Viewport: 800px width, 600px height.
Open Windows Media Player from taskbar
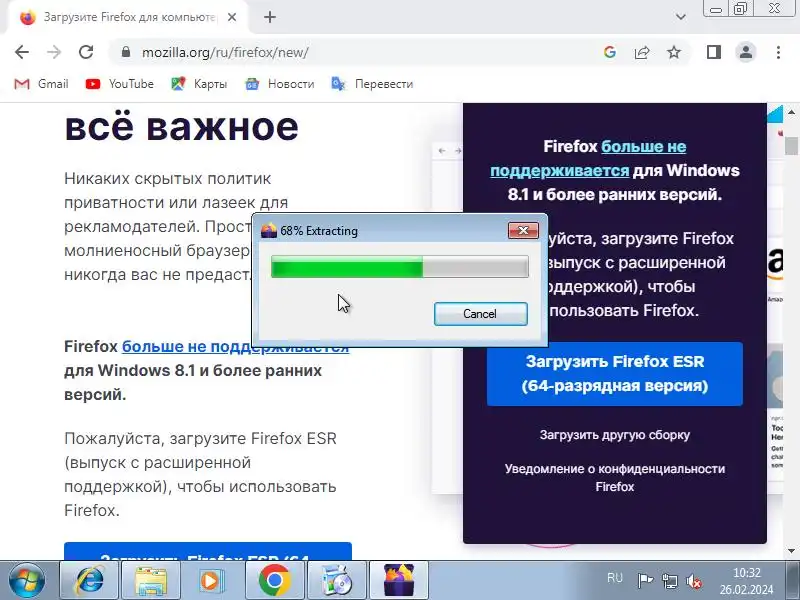click(x=212, y=581)
